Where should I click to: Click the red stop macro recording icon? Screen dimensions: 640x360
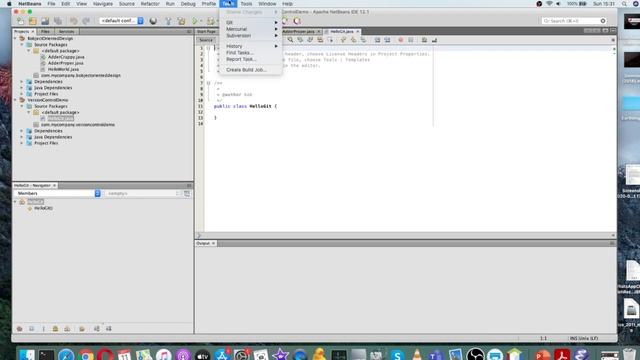click(401, 40)
